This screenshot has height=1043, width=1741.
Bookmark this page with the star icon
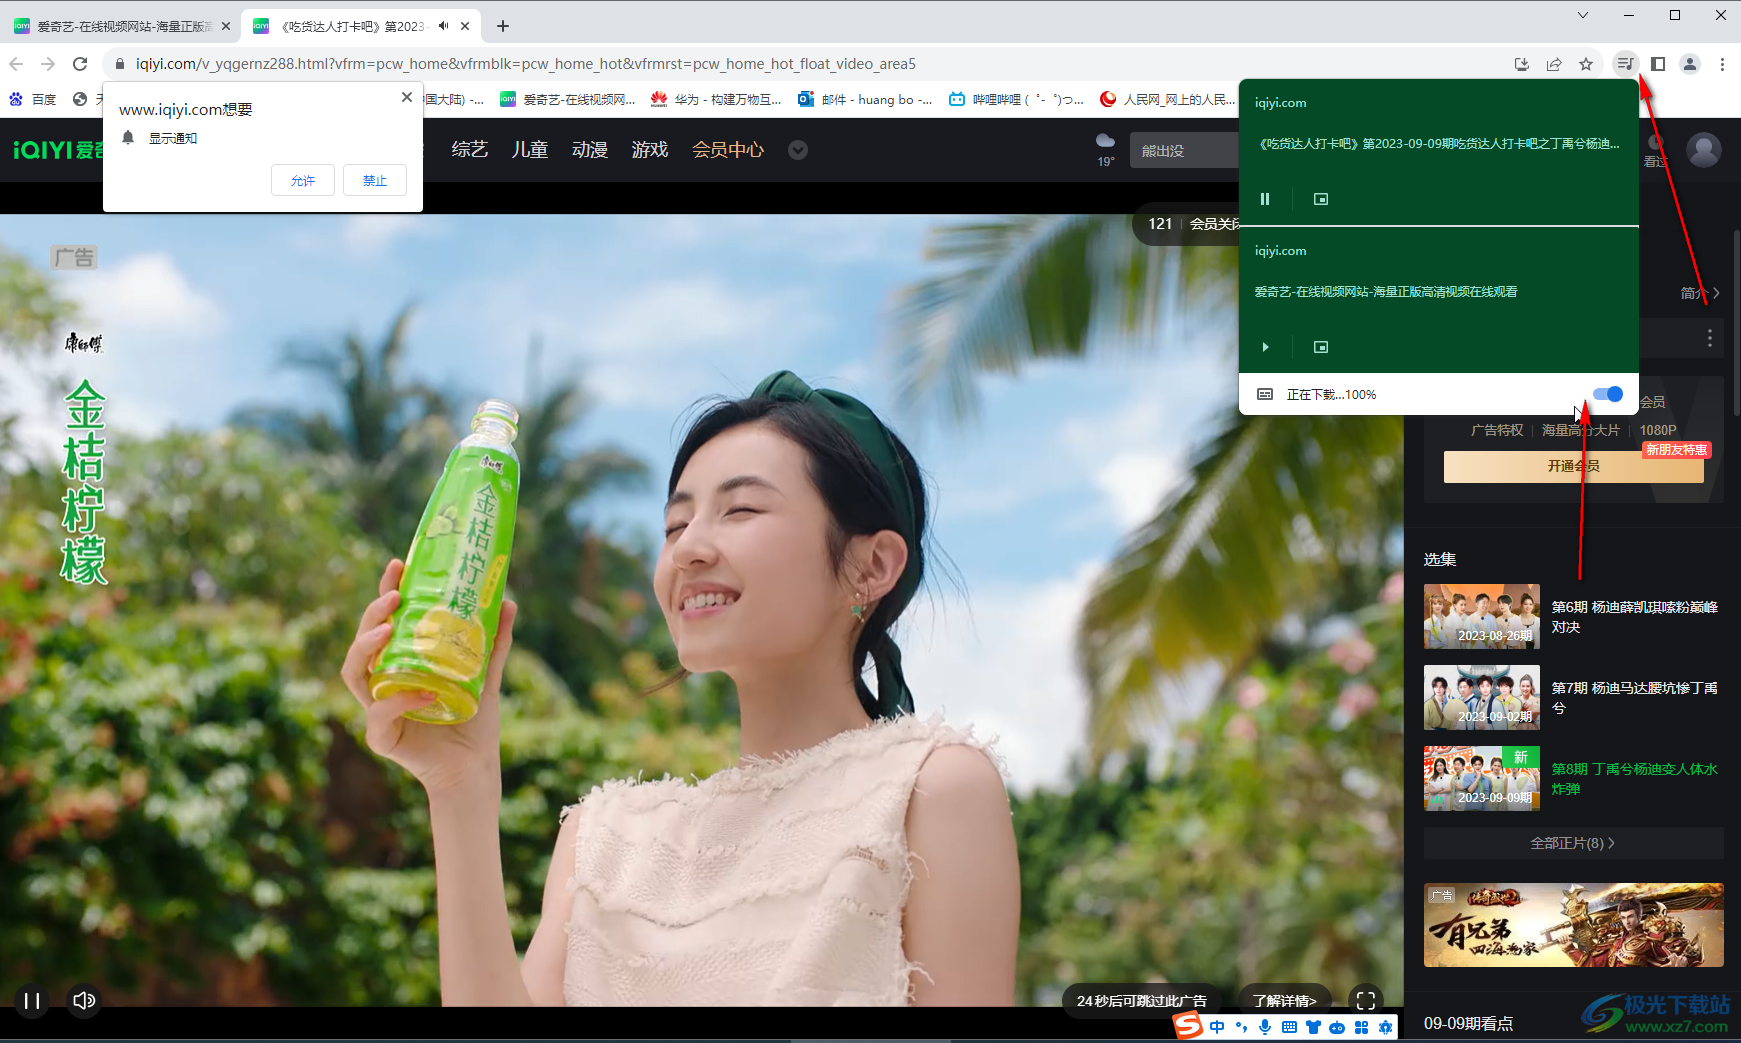pyautogui.click(x=1586, y=64)
